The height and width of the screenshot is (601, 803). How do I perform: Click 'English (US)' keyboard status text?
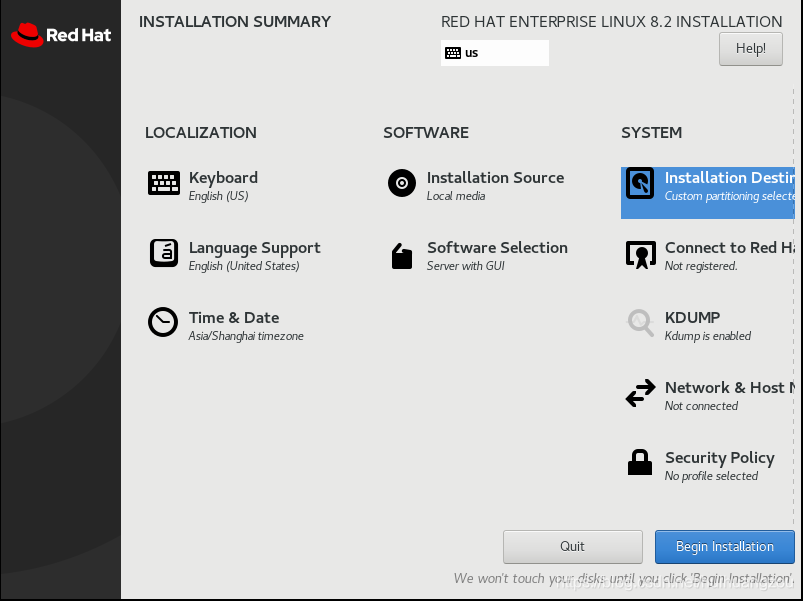(x=219, y=196)
